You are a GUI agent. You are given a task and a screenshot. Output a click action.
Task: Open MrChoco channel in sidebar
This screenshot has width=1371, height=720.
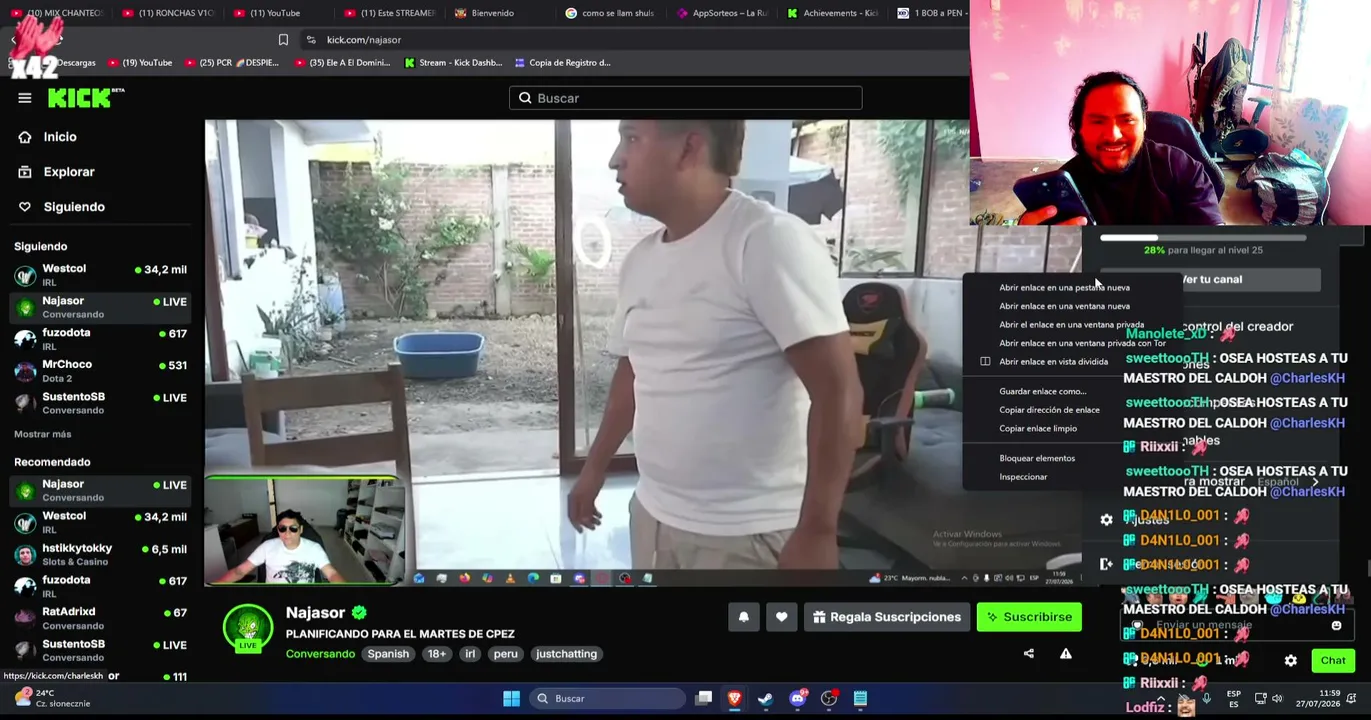click(x=100, y=370)
